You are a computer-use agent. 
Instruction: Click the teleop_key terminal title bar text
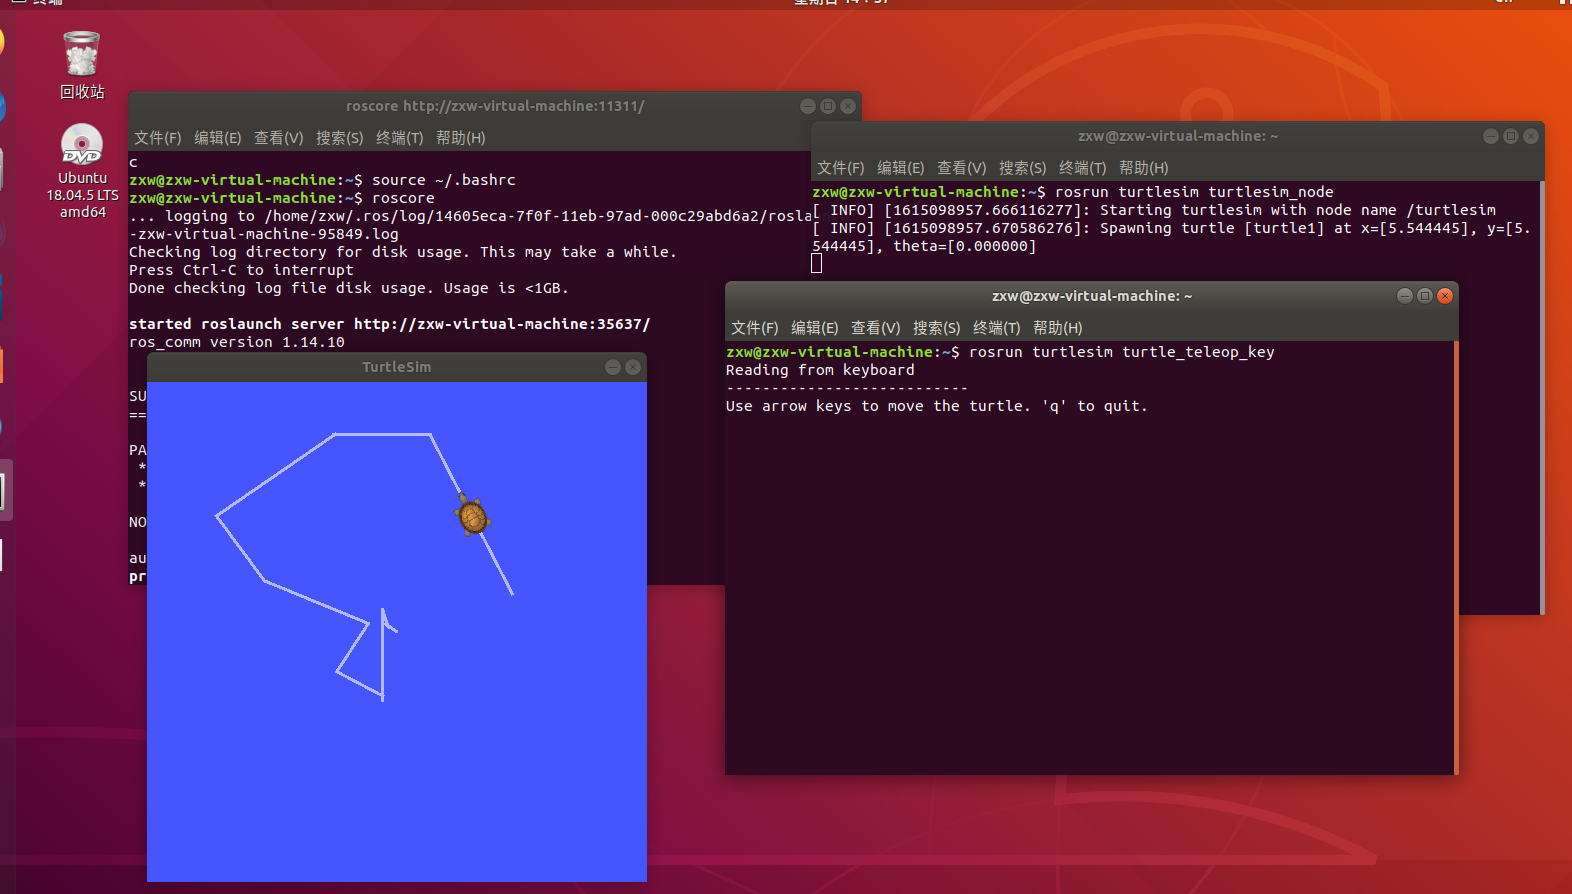tap(1092, 296)
